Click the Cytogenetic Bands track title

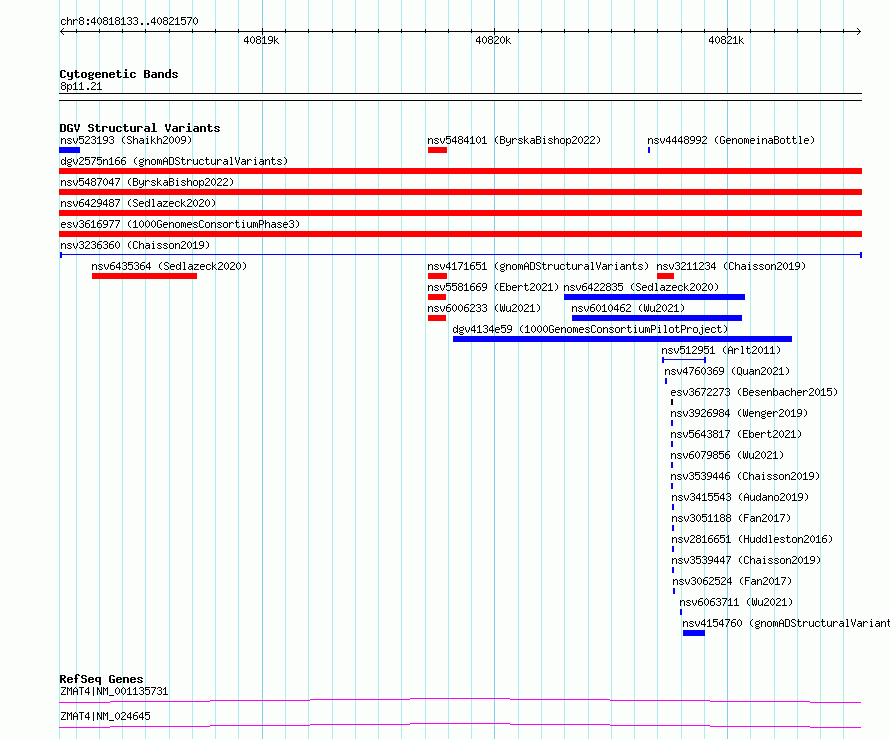click(119, 74)
